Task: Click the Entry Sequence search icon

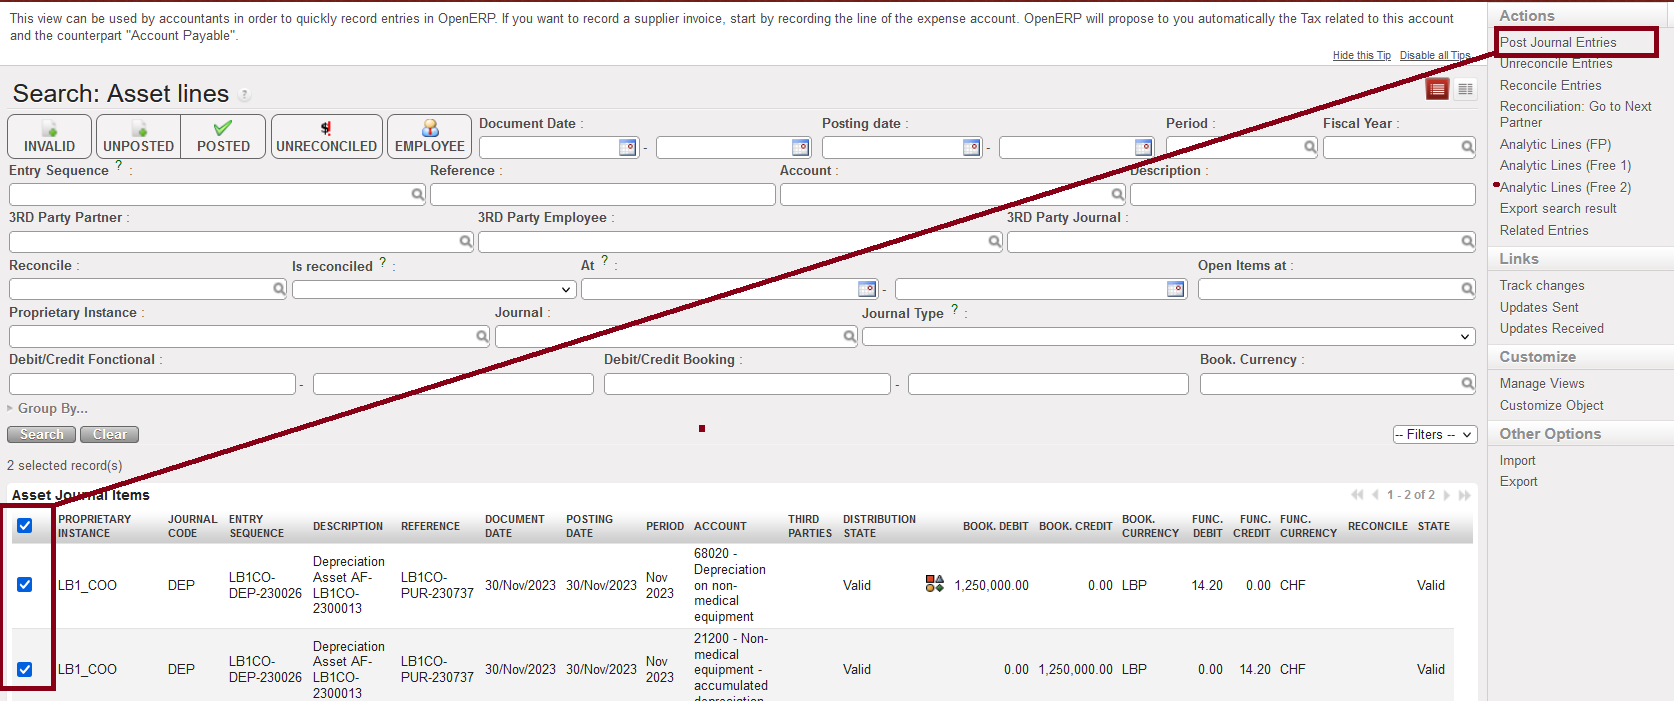Action: pos(418,194)
